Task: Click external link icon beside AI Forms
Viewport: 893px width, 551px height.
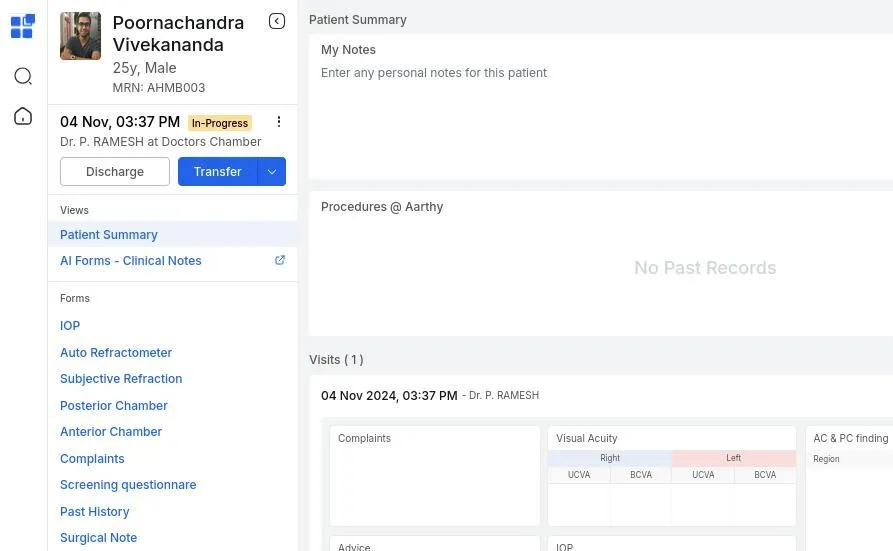Action: point(280,260)
